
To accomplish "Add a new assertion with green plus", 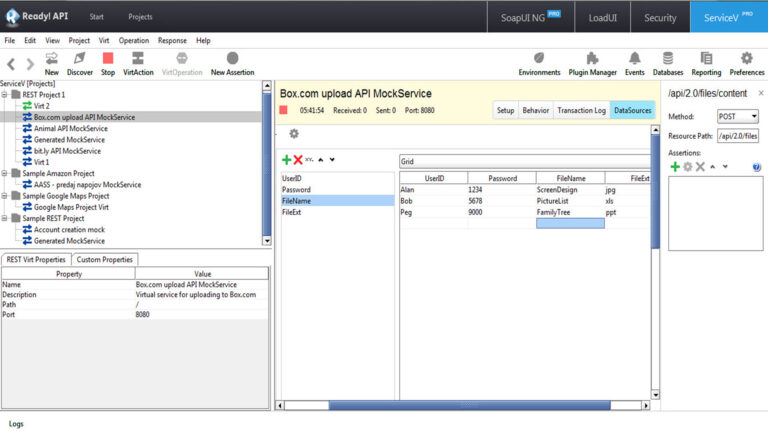I will 675,167.
